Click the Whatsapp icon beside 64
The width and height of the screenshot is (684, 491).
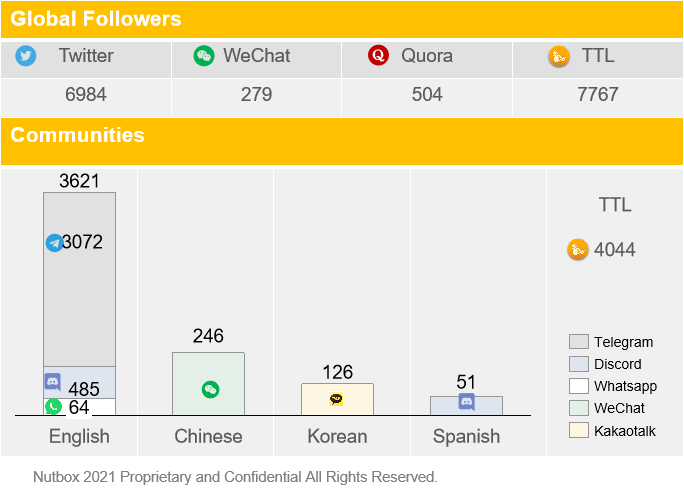[x=53, y=406]
